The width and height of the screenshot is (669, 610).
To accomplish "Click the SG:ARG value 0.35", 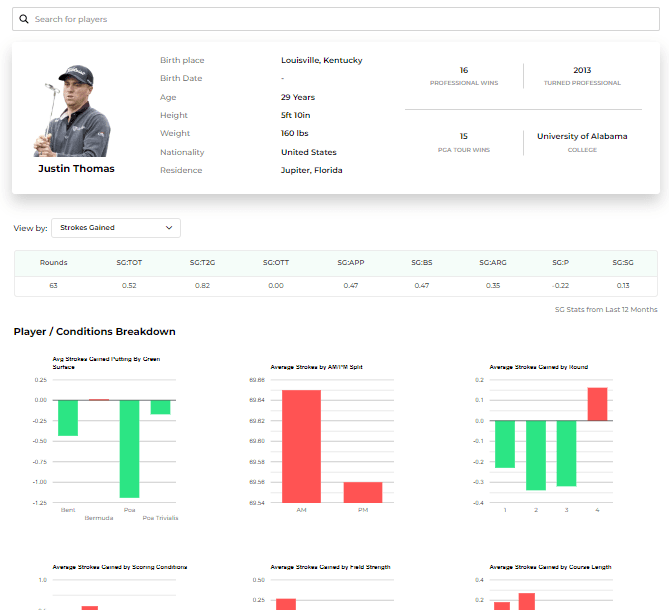I will coord(493,285).
